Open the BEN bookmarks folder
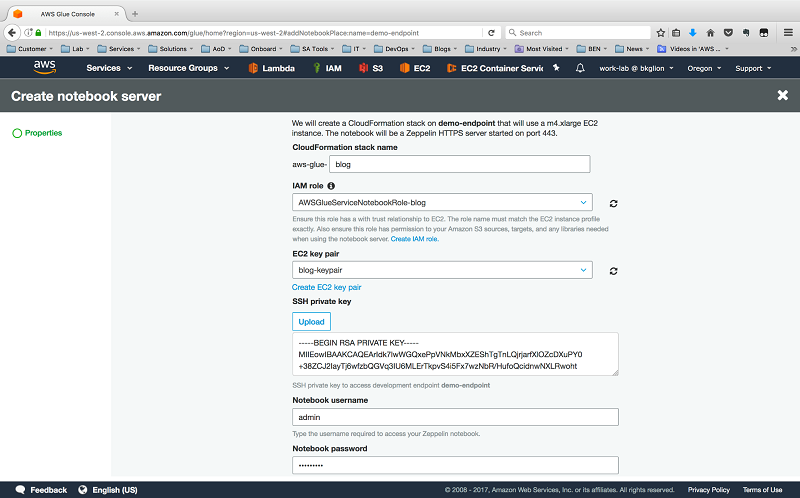Screen dimensions: 800x498 [591, 49]
